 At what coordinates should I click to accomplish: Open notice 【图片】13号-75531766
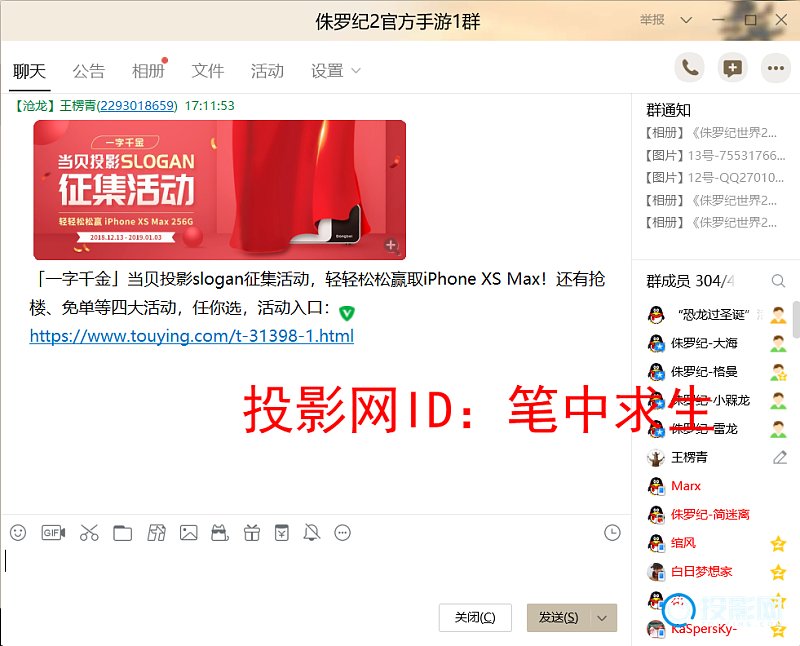[714, 156]
